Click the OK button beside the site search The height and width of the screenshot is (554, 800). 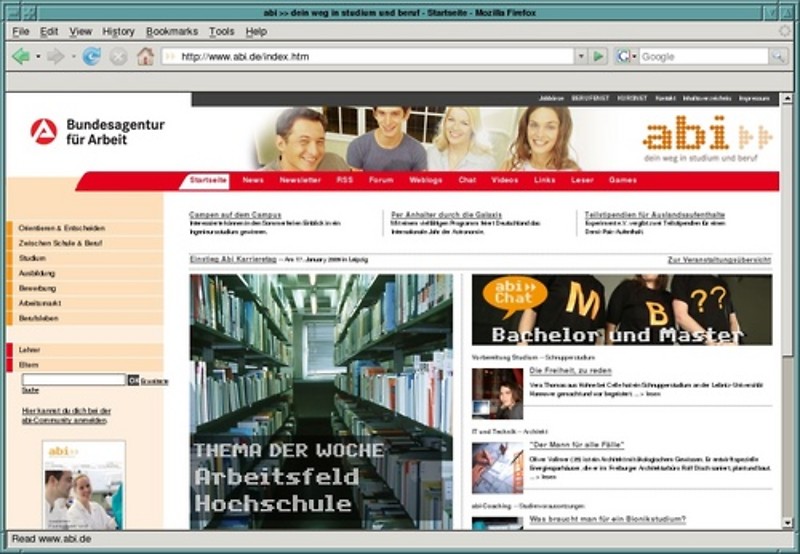click(x=133, y=380)
